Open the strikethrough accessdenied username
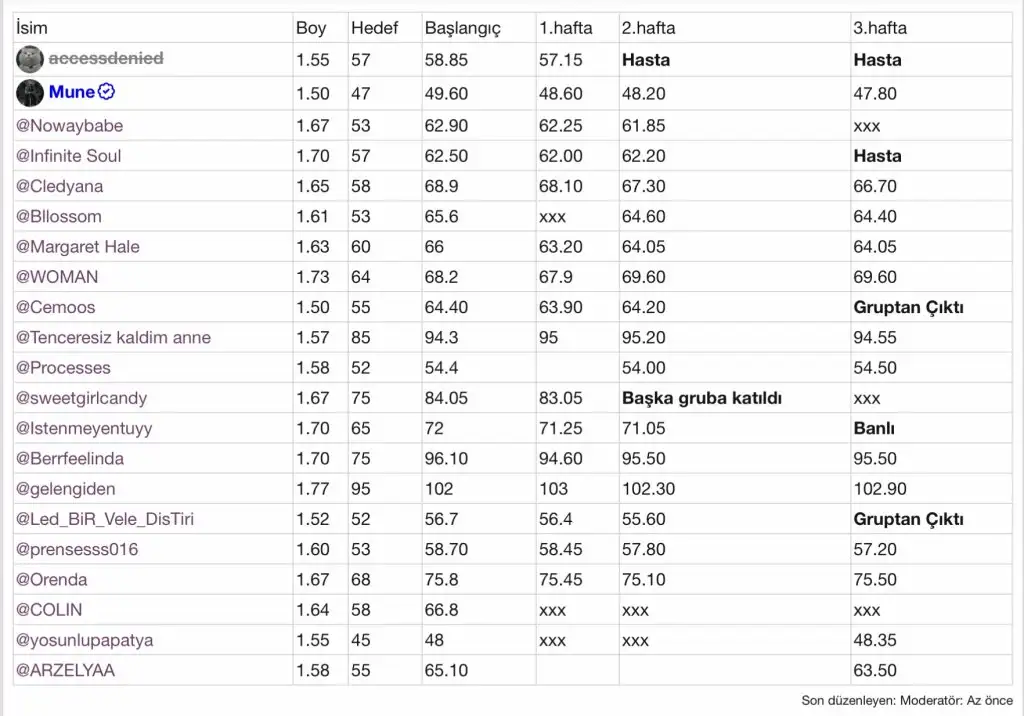Viewport: 1024px width, 716px height. coord(106,59)
